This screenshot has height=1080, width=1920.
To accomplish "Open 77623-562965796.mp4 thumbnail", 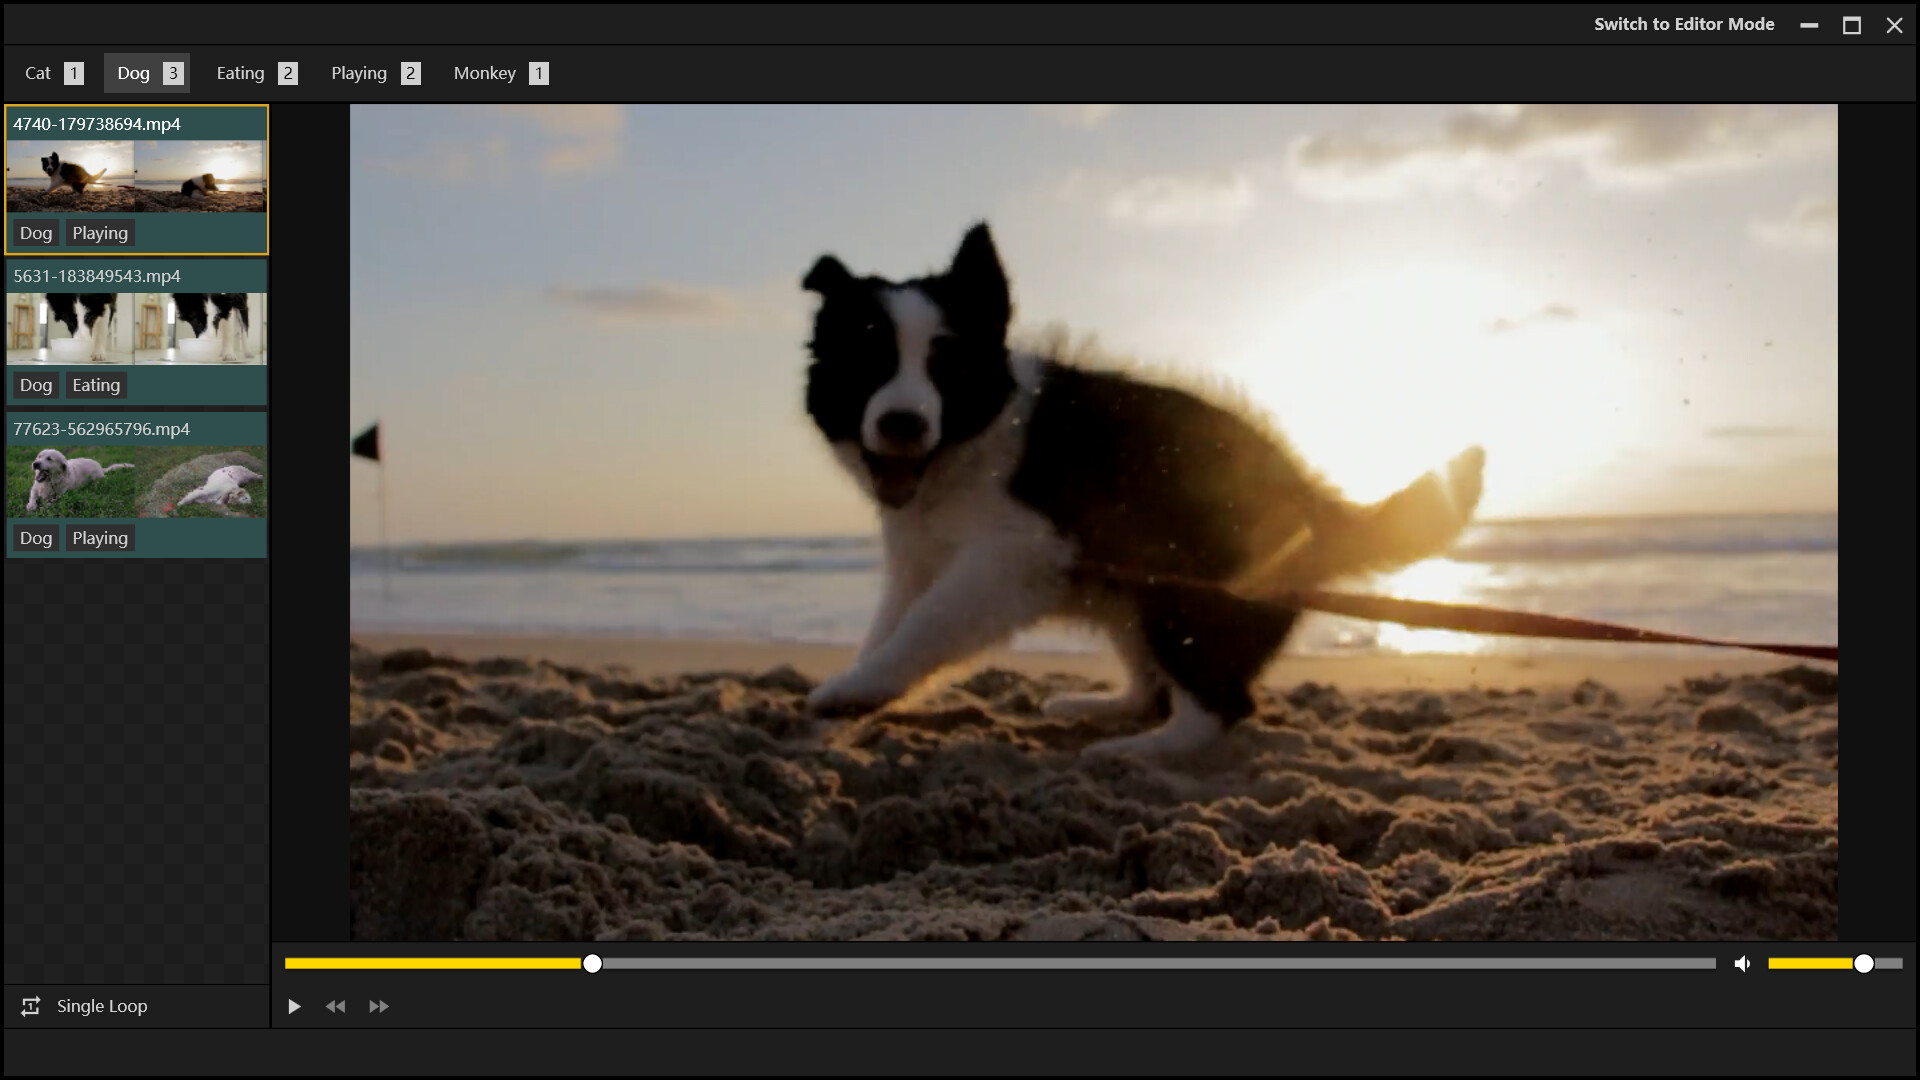I will (136, 482).
